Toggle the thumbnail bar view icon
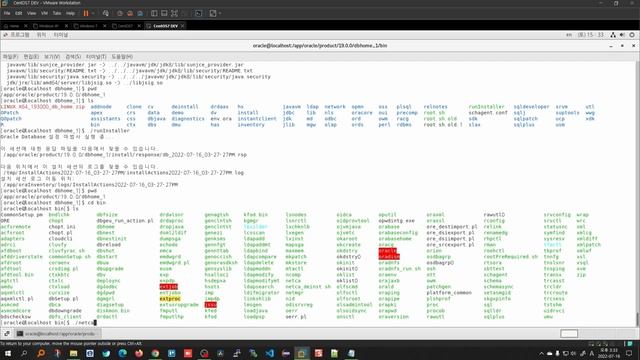The height and width of the screenshot is (360, 640). point(164,13)
